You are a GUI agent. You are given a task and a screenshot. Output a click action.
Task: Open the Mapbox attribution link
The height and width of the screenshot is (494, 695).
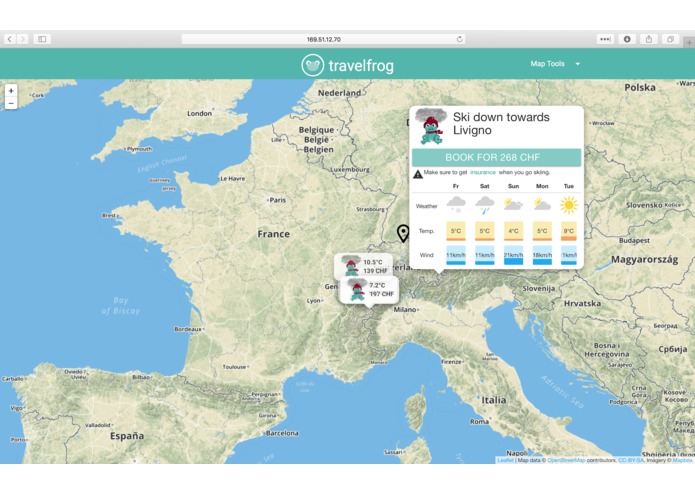pyautogui.click(x=682, y=460)
